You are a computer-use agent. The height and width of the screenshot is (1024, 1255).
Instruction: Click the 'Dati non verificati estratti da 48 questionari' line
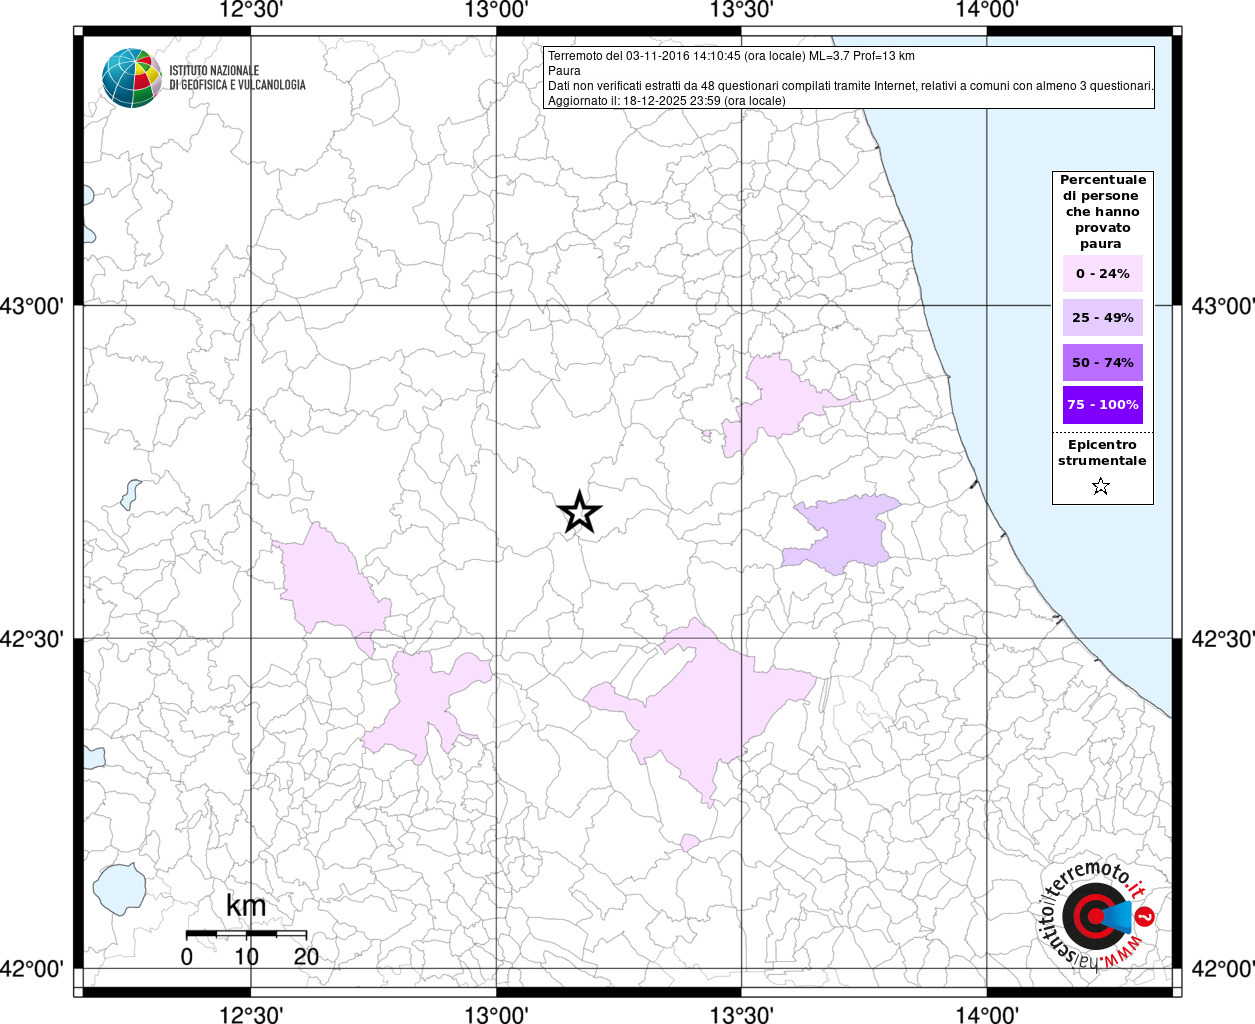click(x=850, y=86)
